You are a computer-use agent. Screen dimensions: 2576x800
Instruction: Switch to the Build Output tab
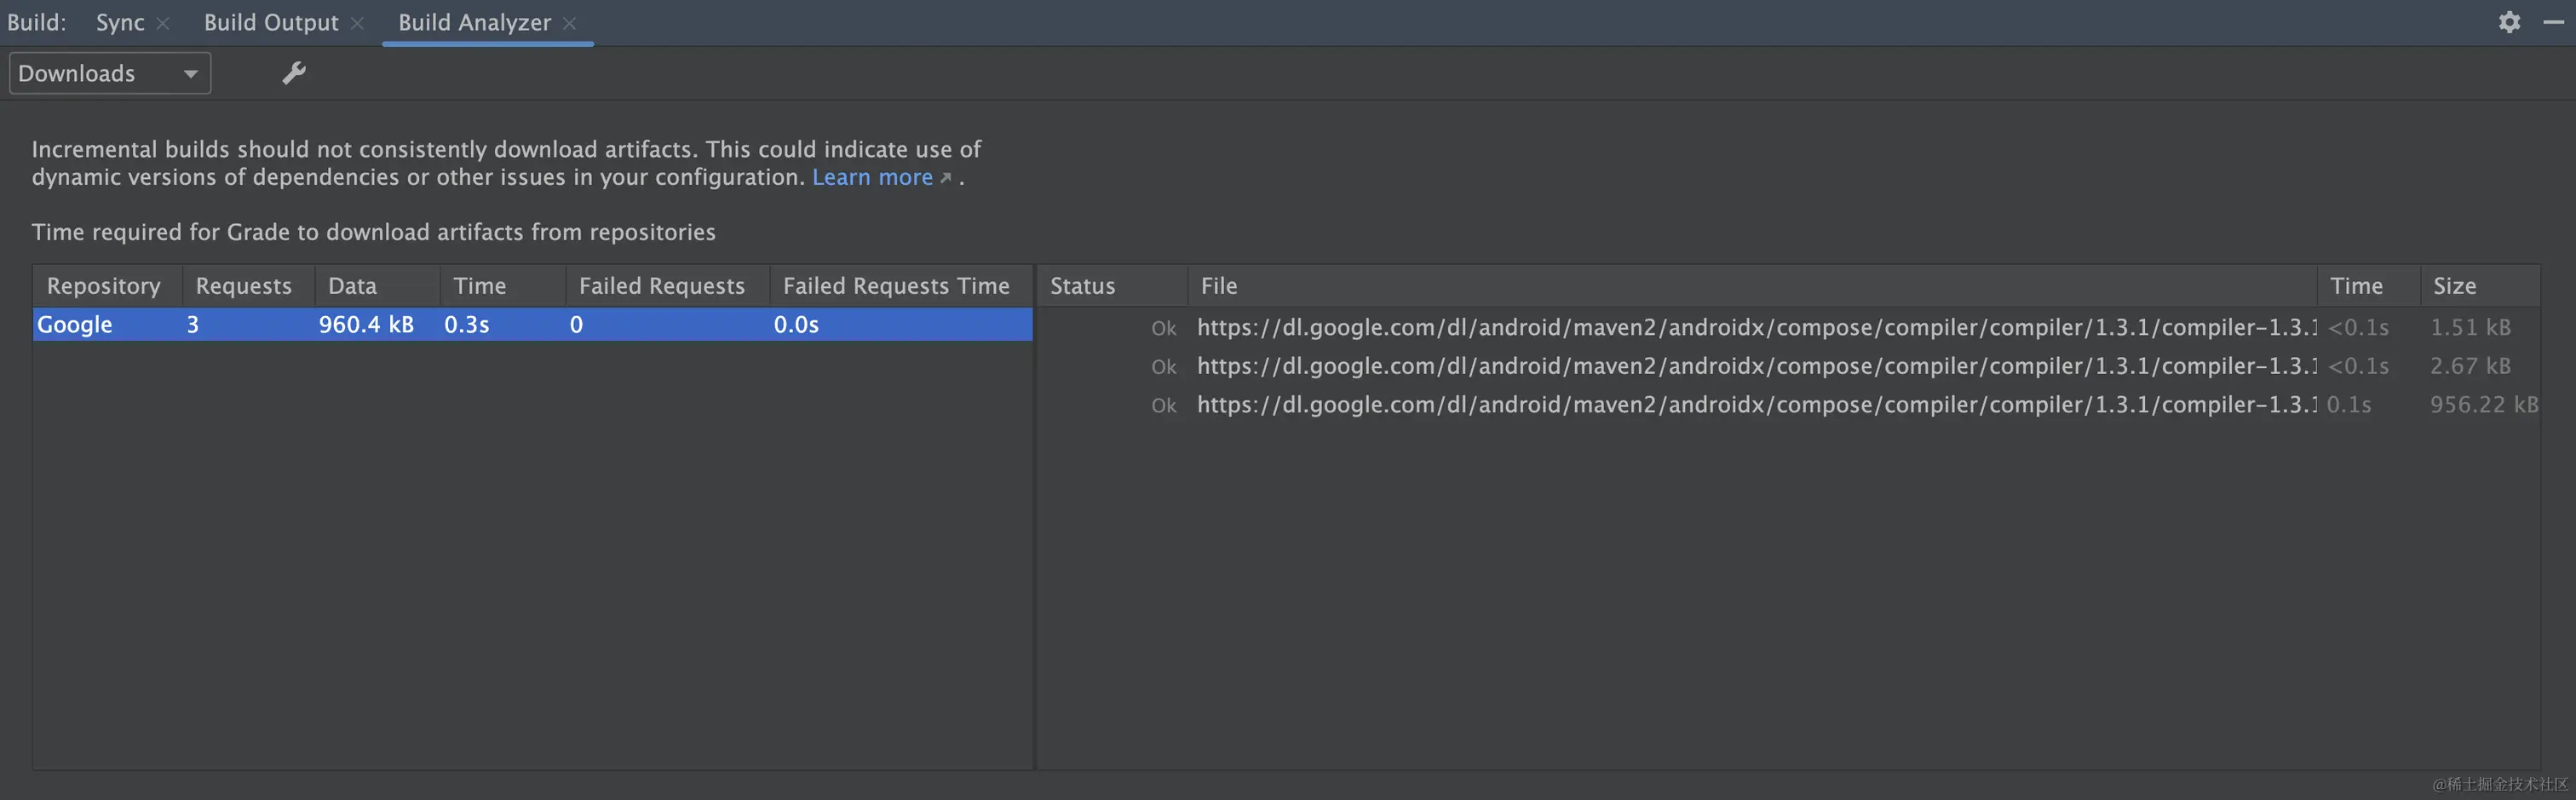(270, 22)
